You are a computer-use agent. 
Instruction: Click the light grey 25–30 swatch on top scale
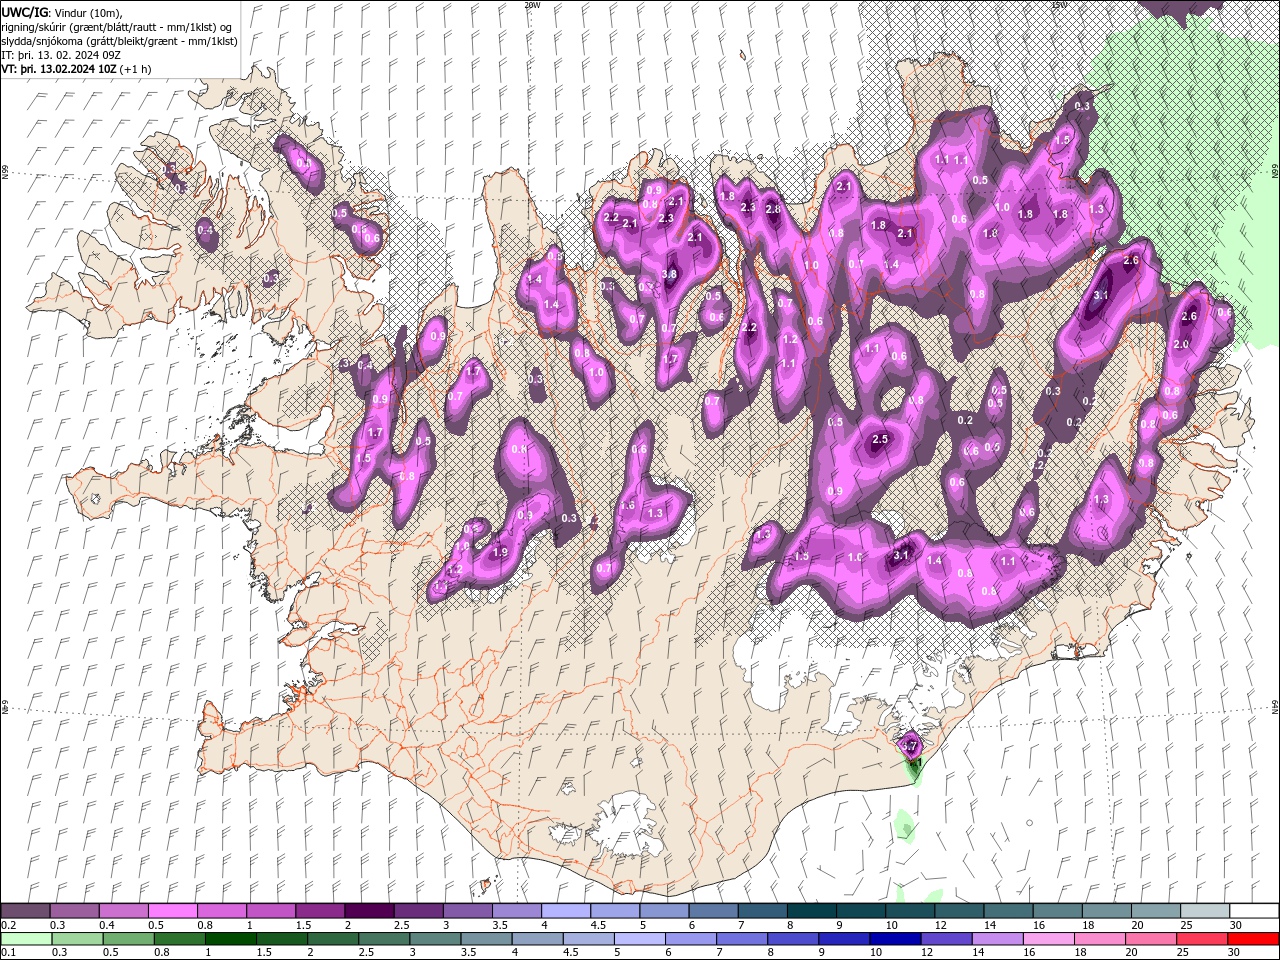click(1206, 911)
